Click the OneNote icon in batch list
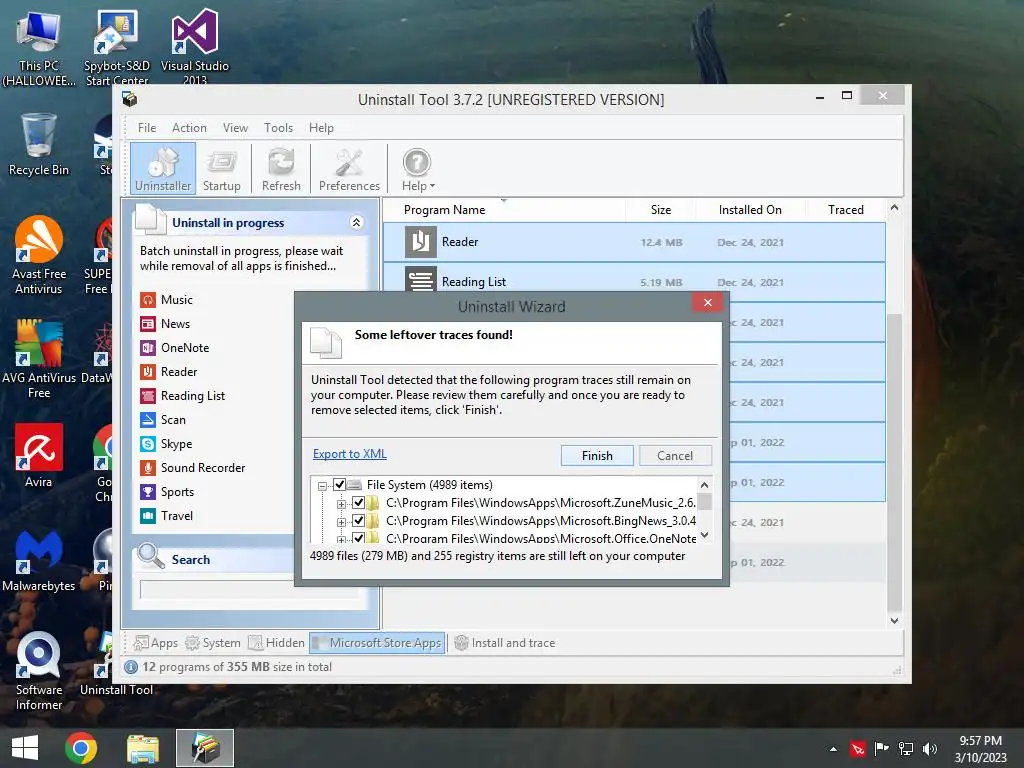Image resolution: width=1024 pixels, height=768 pixels. tap(148, 348)
